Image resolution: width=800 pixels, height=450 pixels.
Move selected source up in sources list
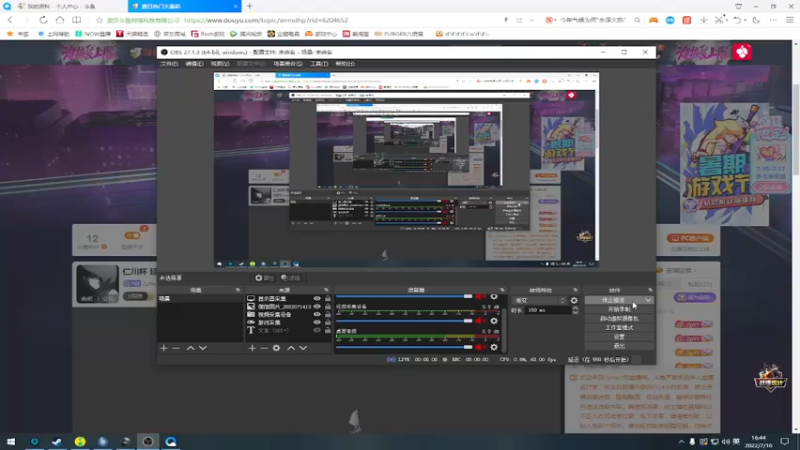click(291, 348)
